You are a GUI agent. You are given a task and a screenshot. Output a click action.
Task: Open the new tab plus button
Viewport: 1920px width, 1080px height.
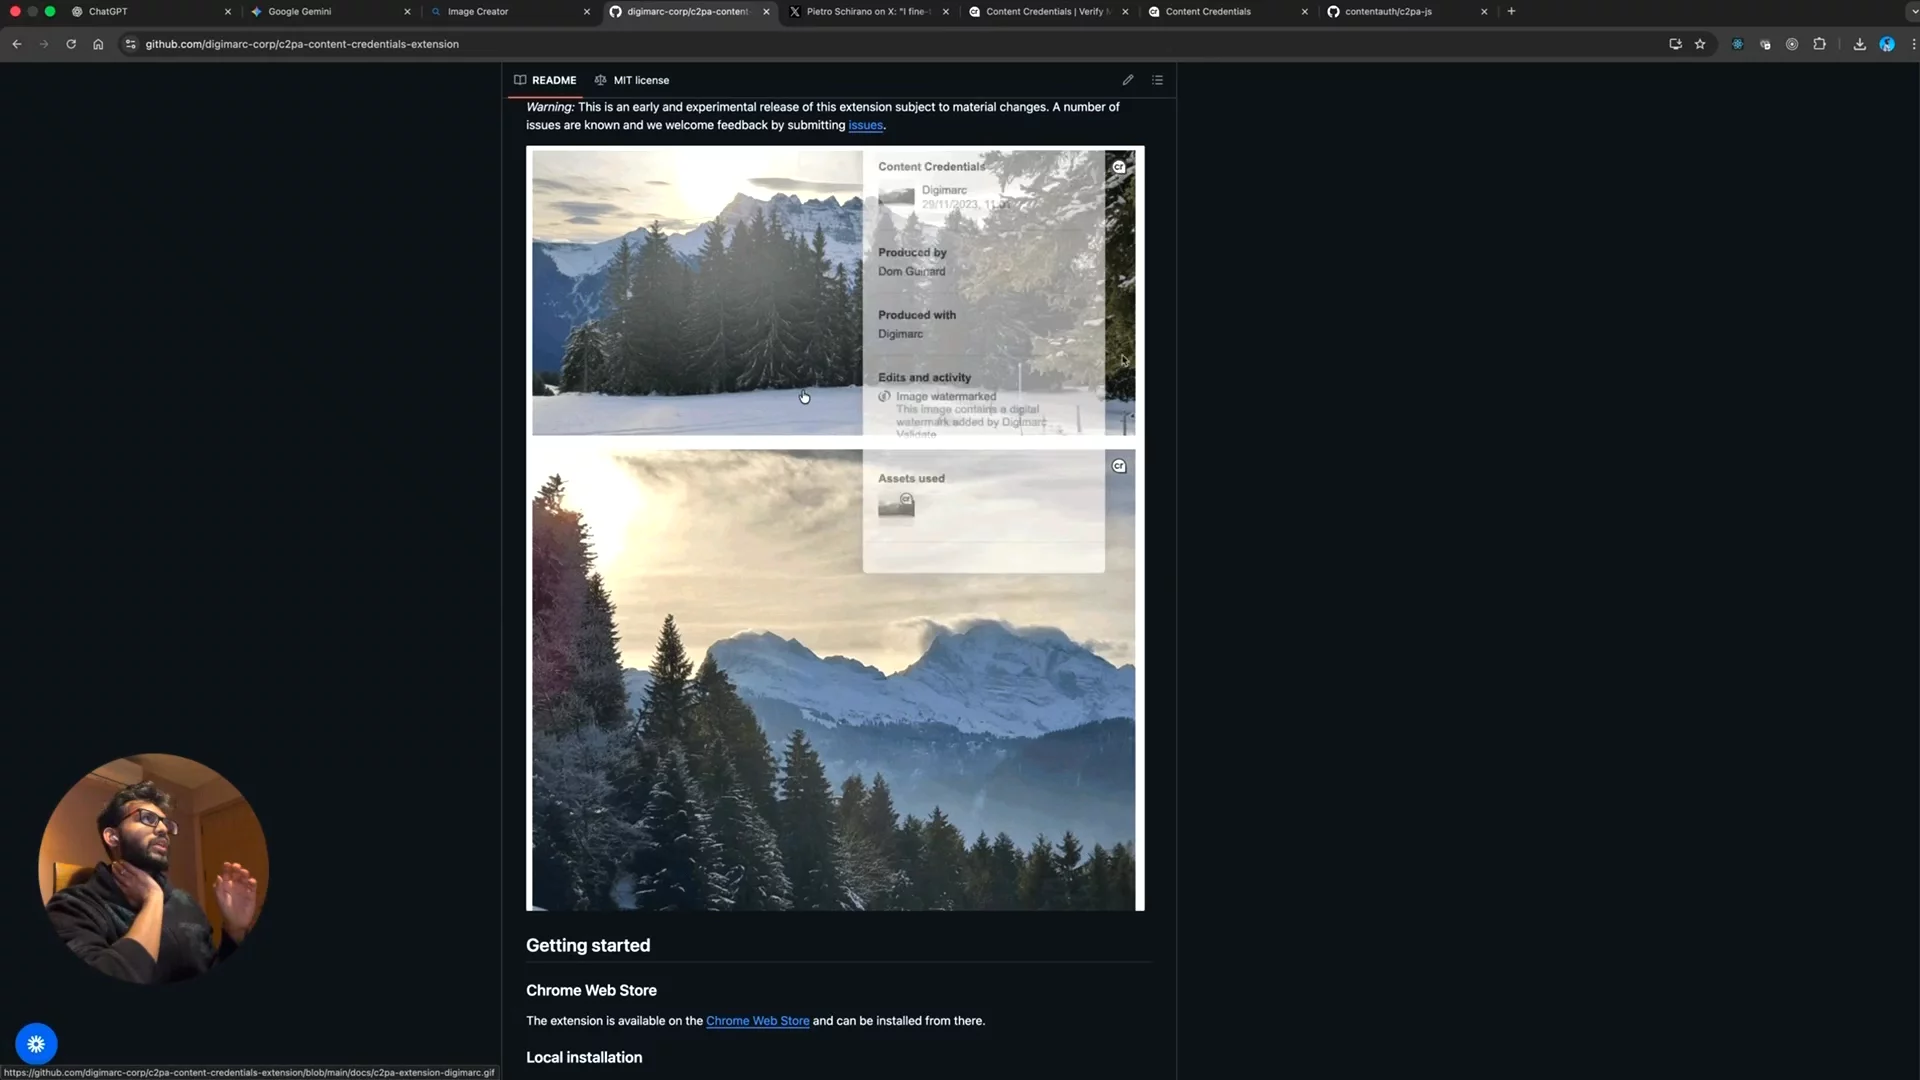[1510, 11]
